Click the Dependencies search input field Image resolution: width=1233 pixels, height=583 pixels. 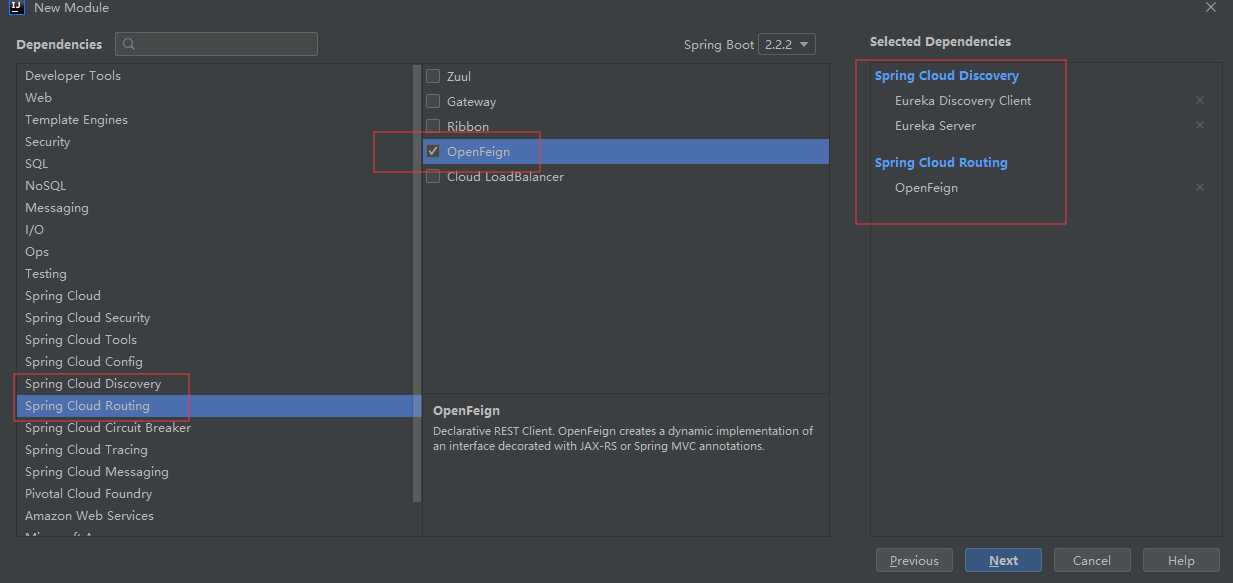216,44
